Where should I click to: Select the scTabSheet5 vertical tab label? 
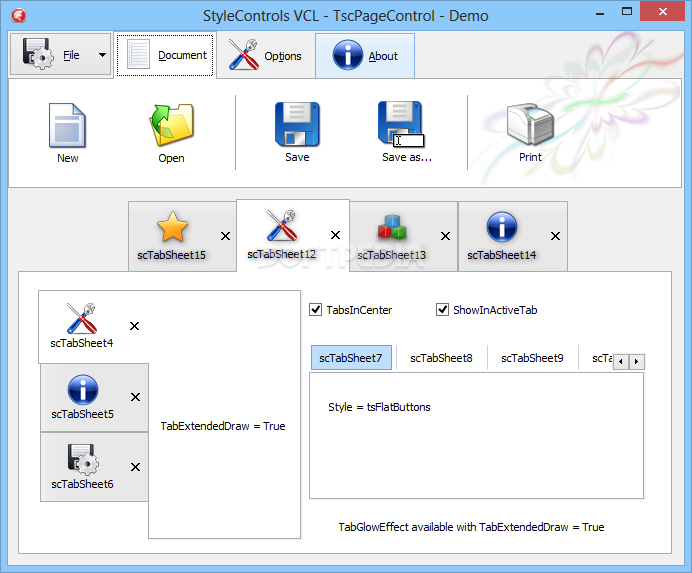pos(83,414)
